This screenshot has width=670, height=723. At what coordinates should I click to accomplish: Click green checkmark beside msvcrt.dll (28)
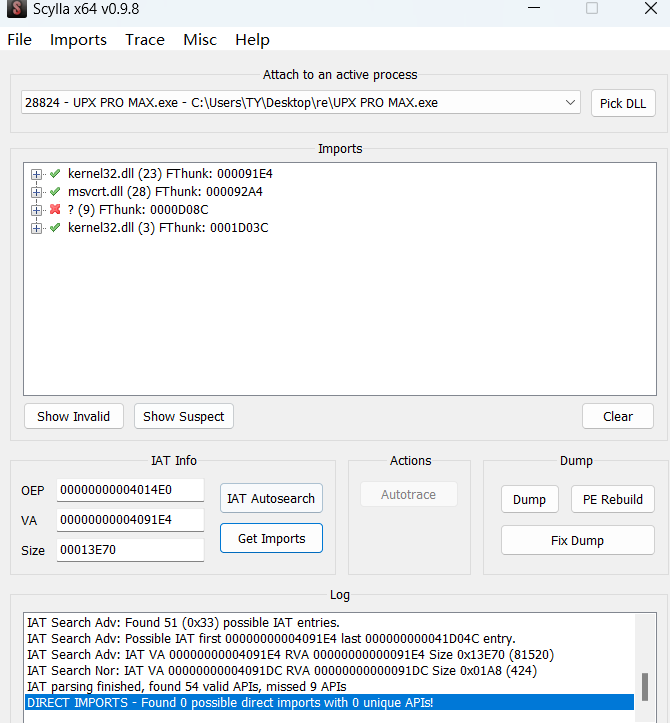tap(55, 191)
